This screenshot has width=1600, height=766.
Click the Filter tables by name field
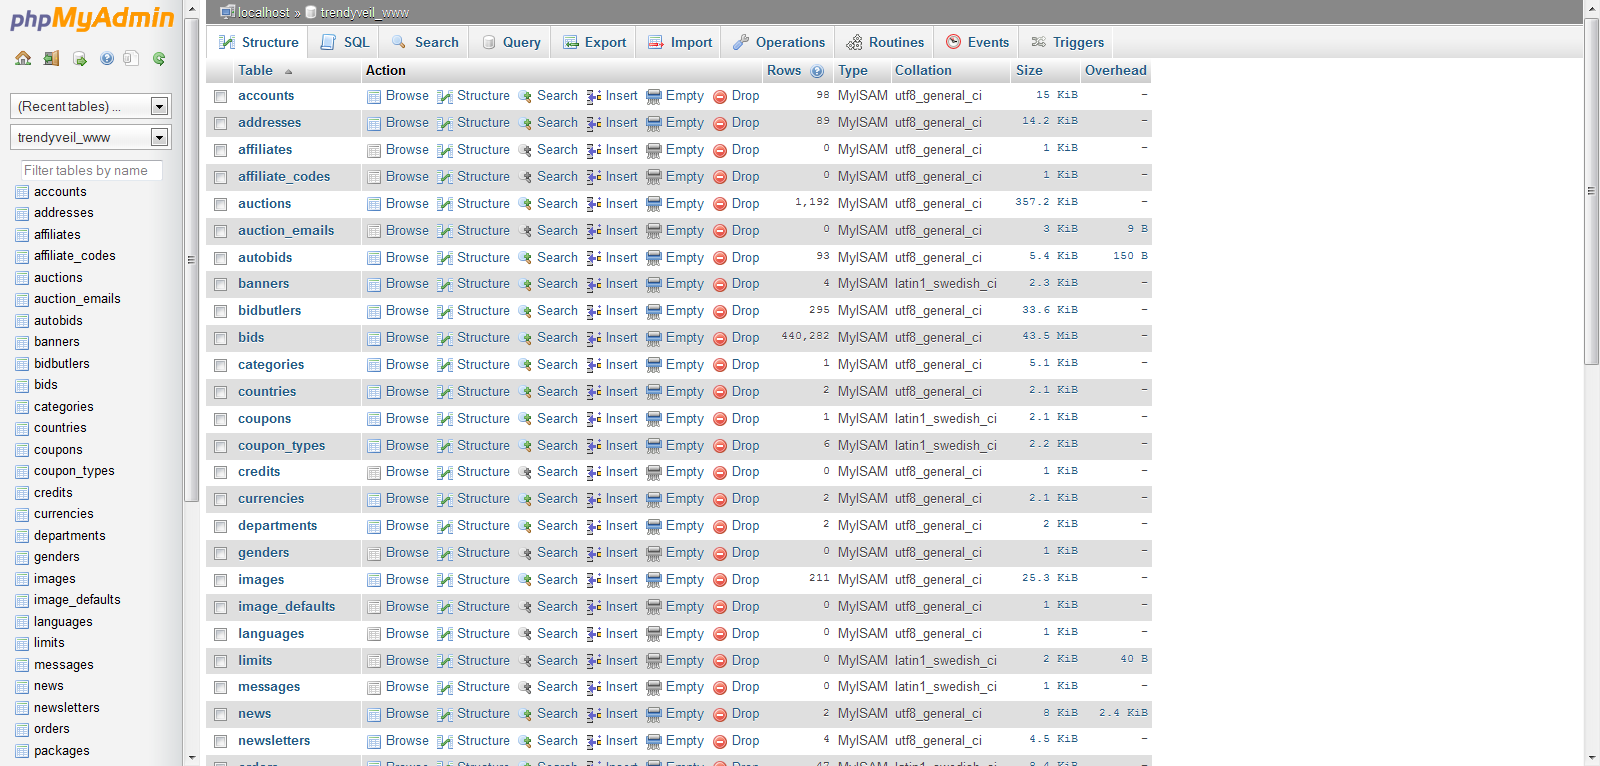(x=91, y=170)
